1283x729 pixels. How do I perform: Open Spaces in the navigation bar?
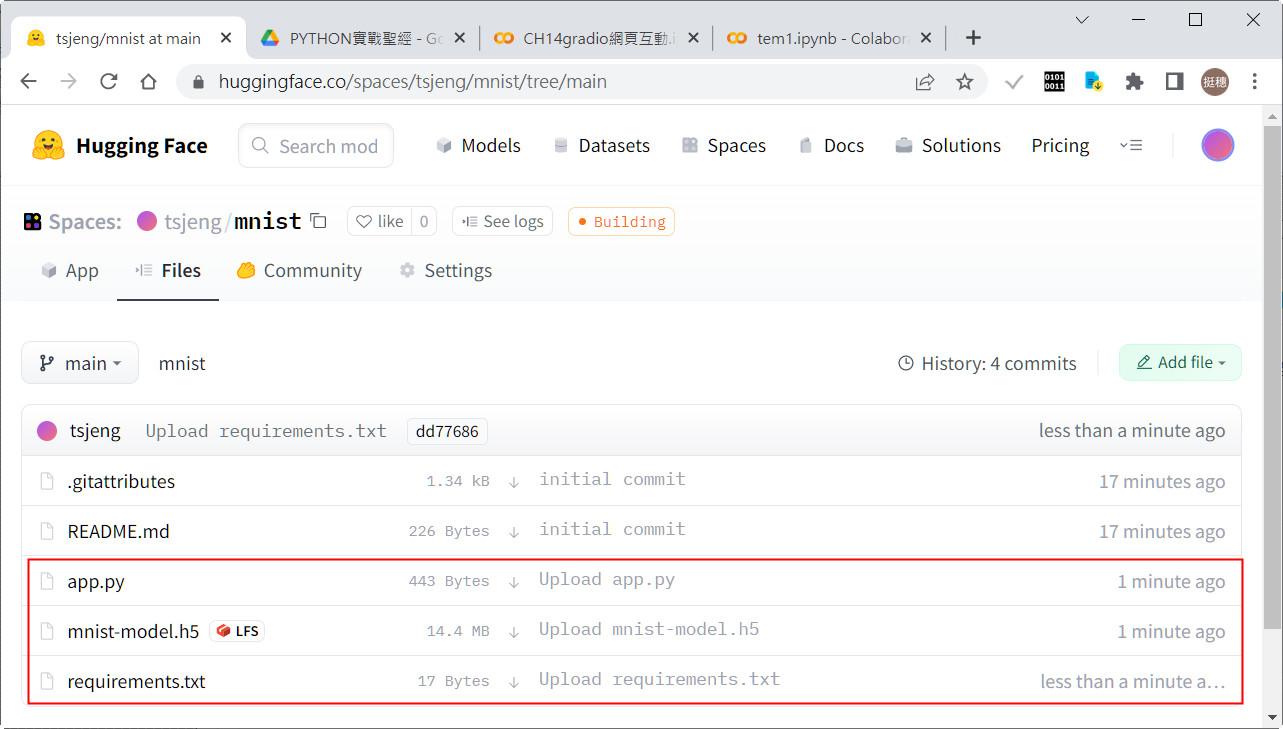724,146
